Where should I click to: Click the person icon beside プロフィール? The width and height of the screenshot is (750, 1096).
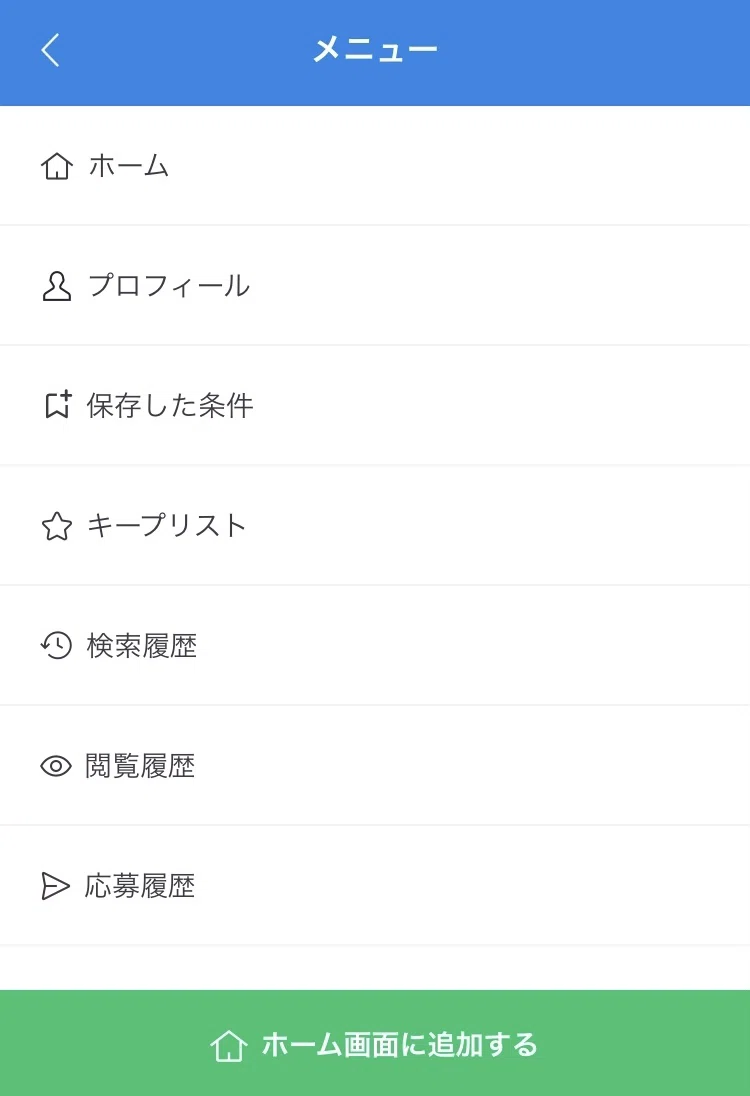(x=57, y=286)
